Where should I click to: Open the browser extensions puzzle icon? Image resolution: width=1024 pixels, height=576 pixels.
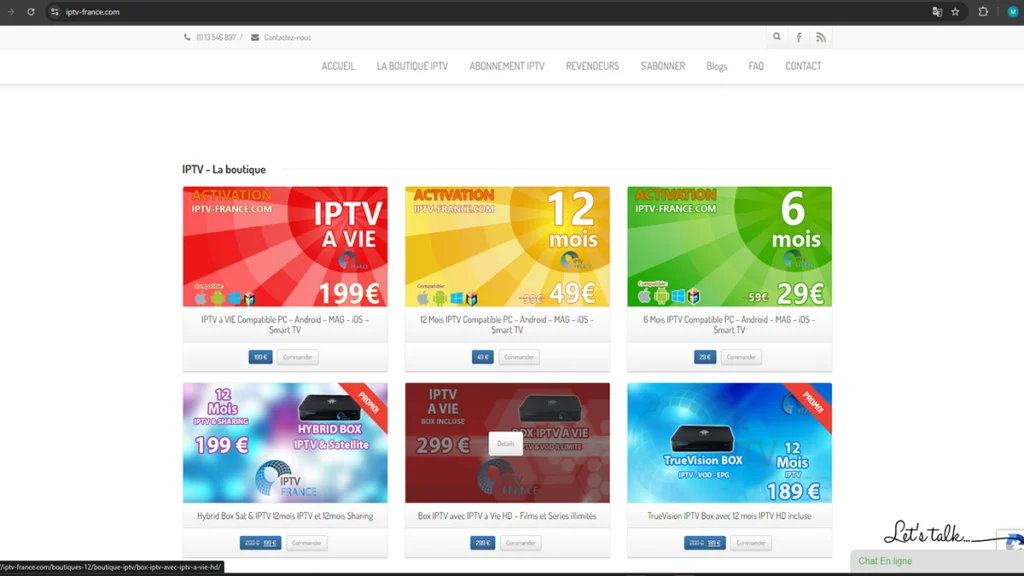(983, 12)
